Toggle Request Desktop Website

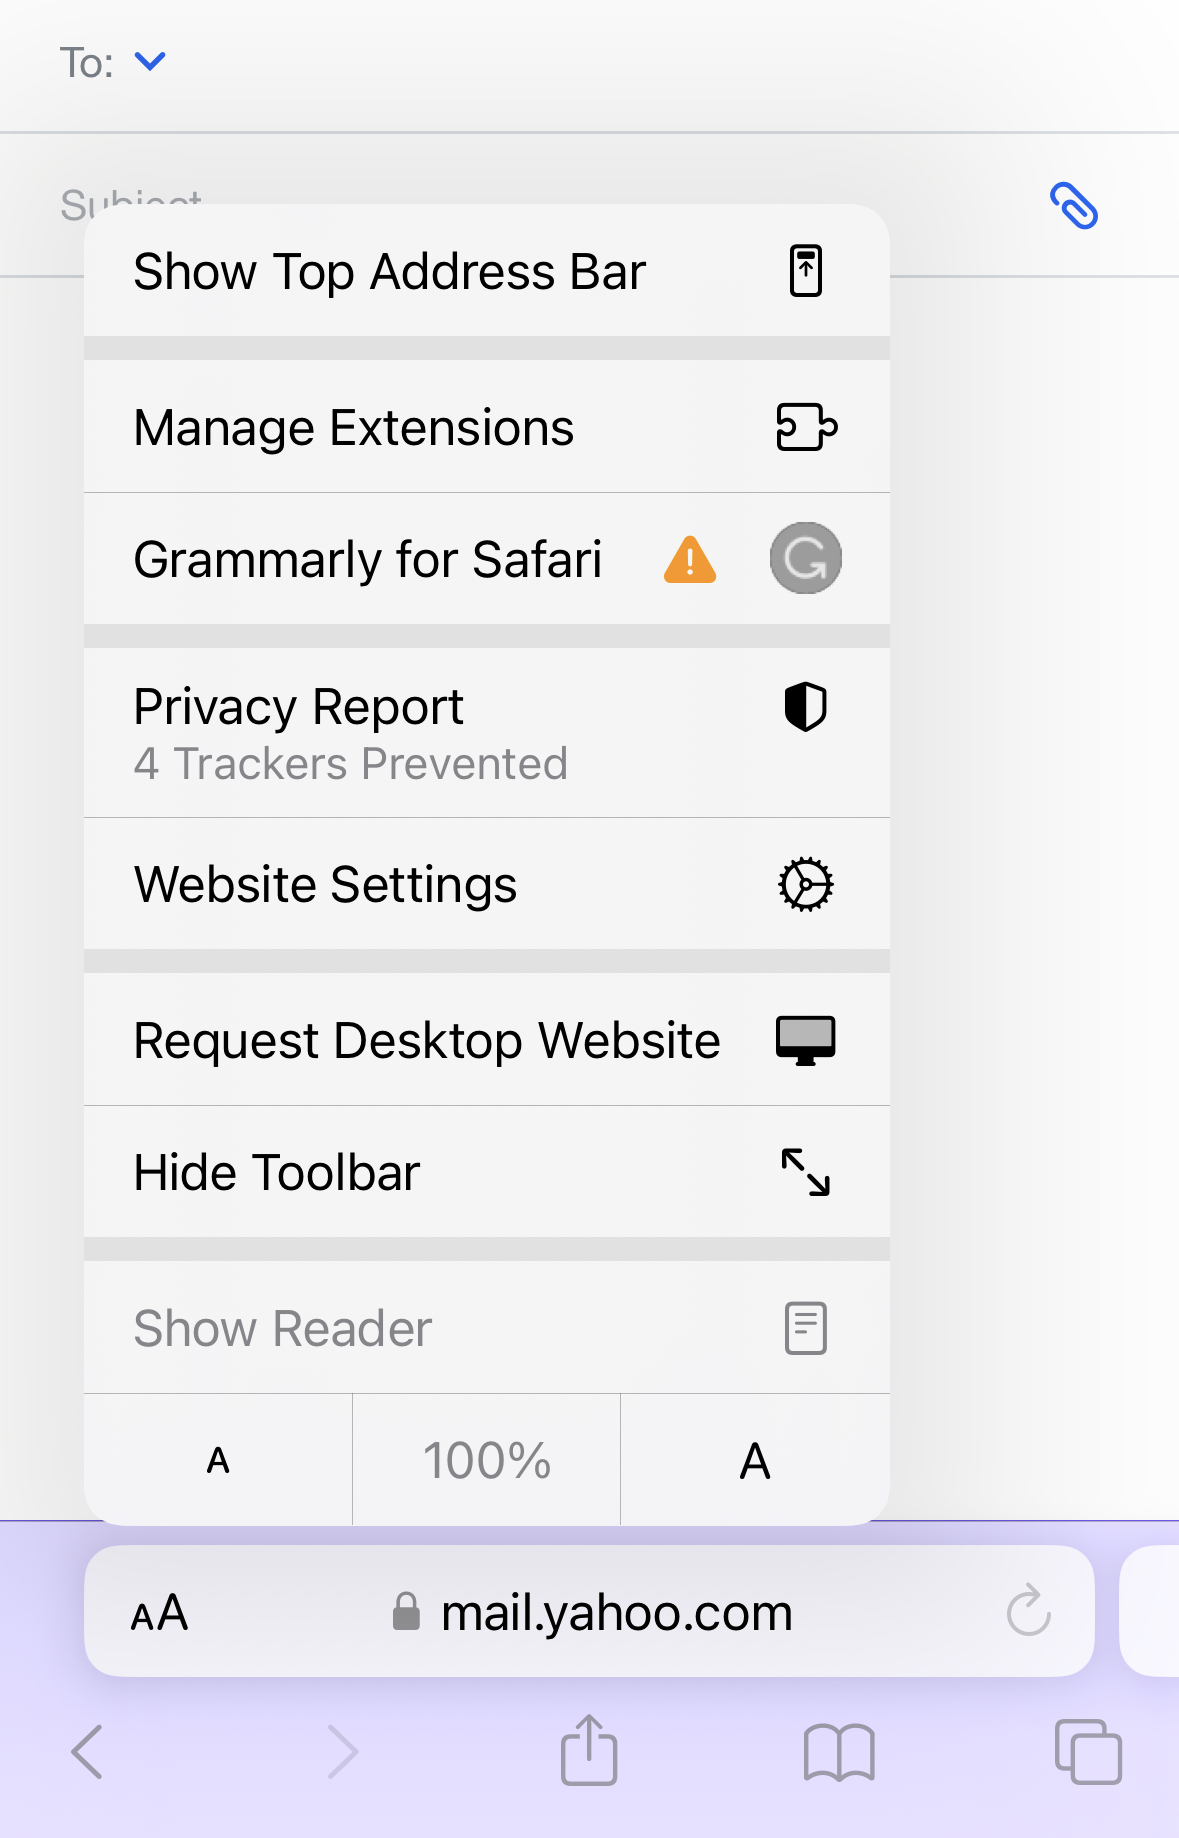click(x=487, y=1040)
